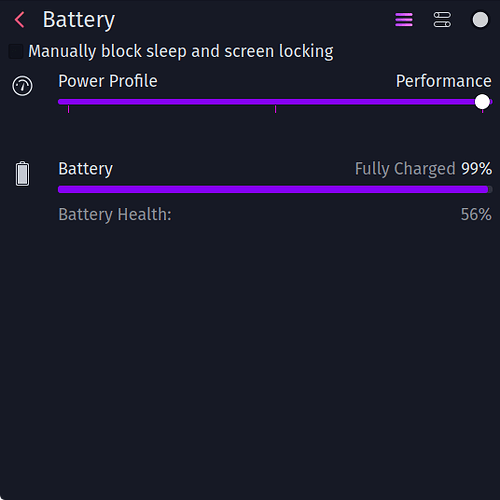Click the 'Battery' page title

pos(79,20)
